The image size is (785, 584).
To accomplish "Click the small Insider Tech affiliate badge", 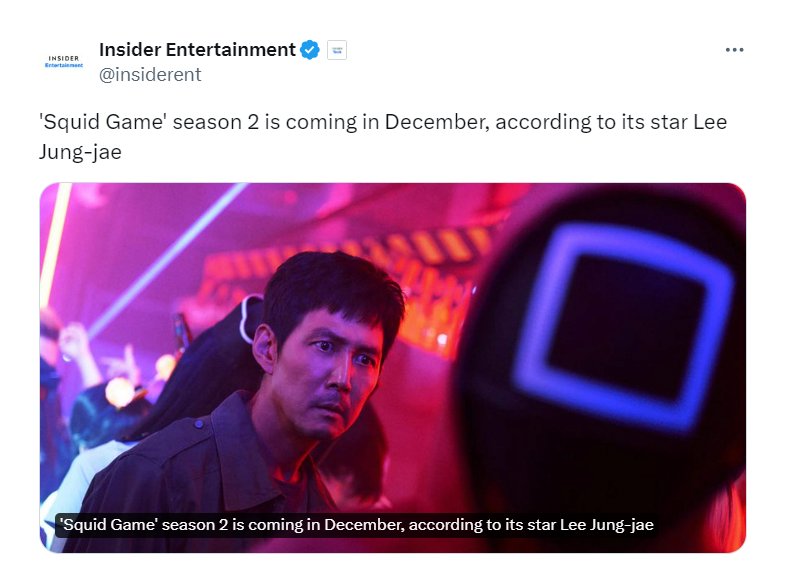I will pyautogui.click(x=337, y=50).
